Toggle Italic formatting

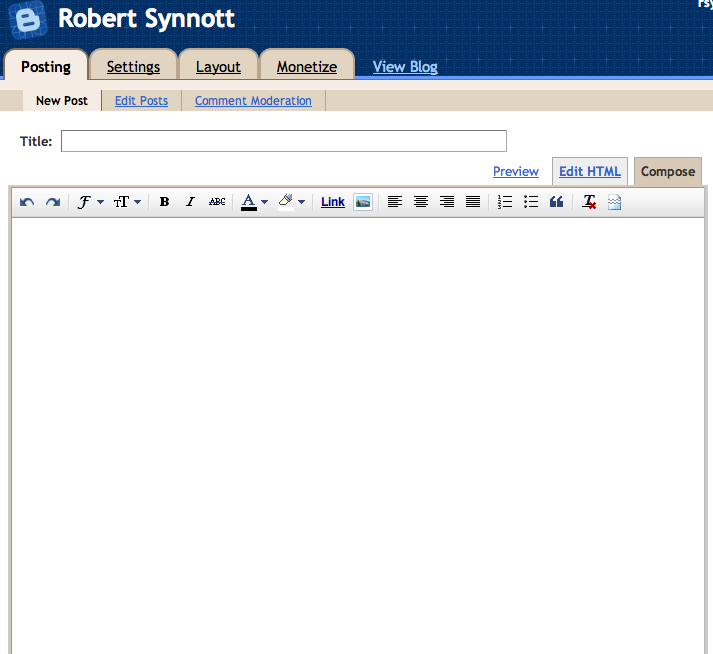[x=190, y=202]
